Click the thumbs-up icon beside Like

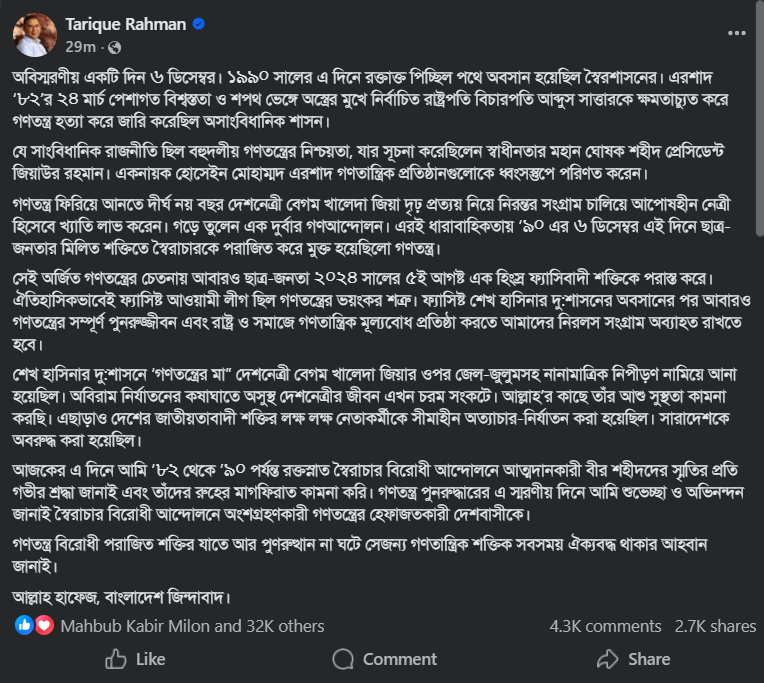pyautogui.click(x=115, y=659)
